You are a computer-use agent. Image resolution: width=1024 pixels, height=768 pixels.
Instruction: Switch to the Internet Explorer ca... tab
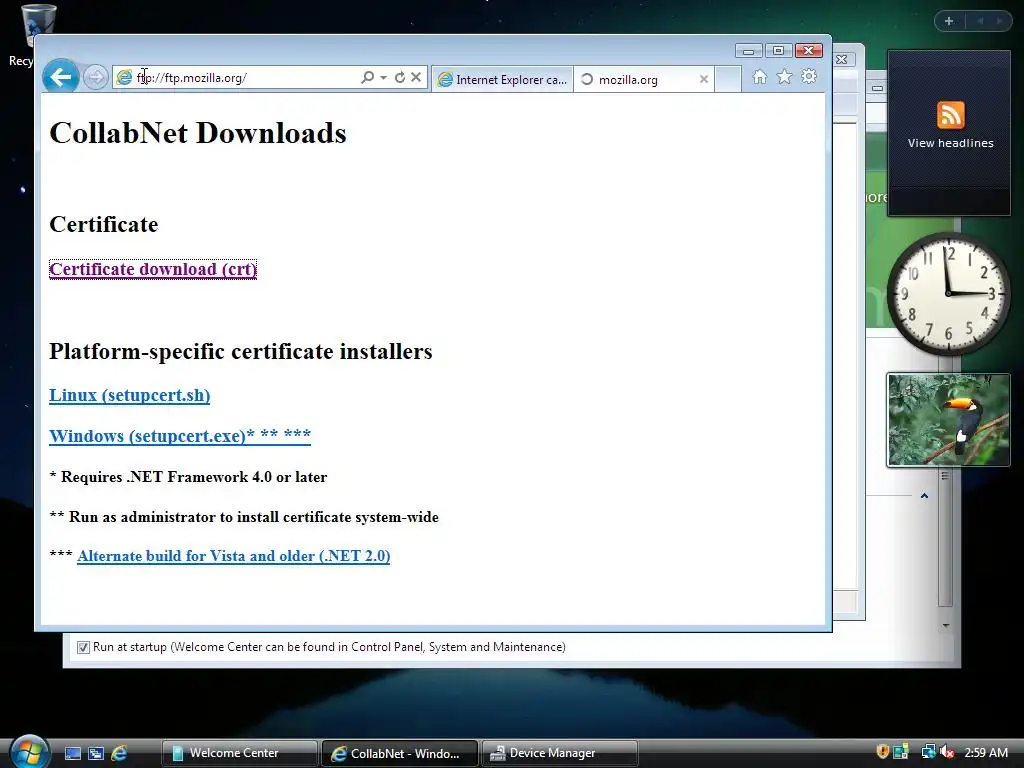pyautogui.click(x=502, y=80)
